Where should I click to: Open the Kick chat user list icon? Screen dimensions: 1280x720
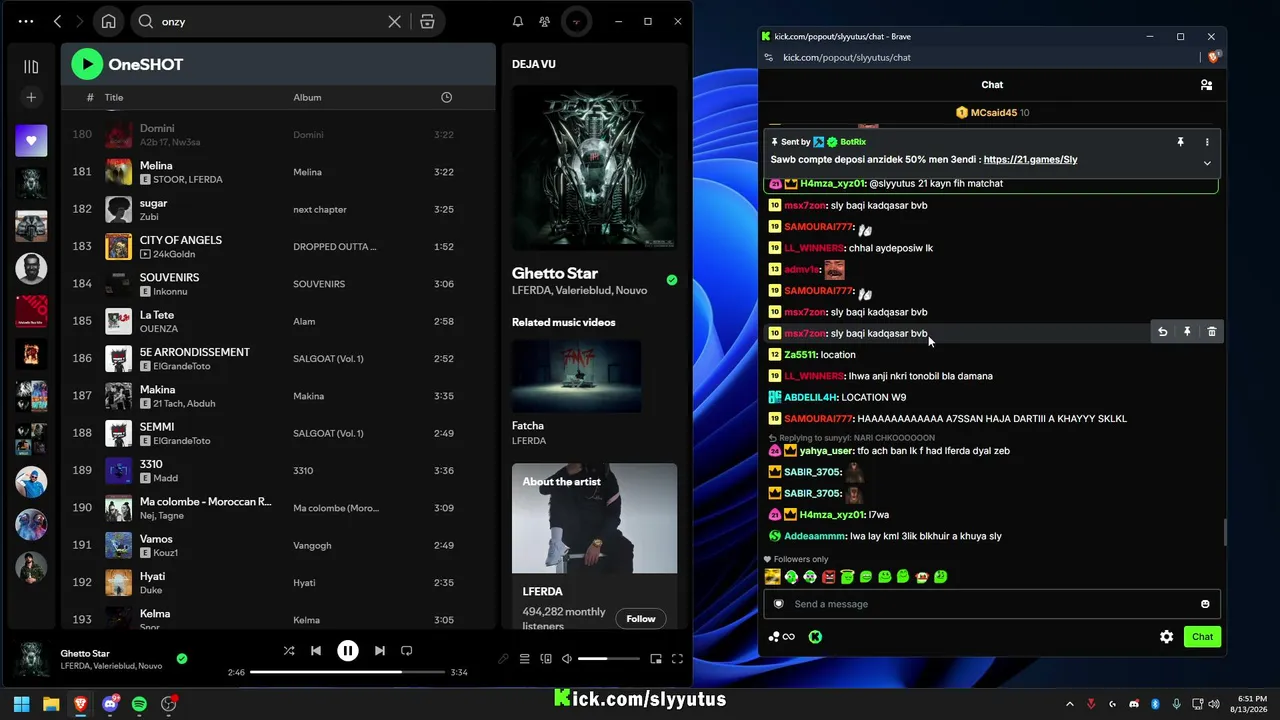point(1206,85)
